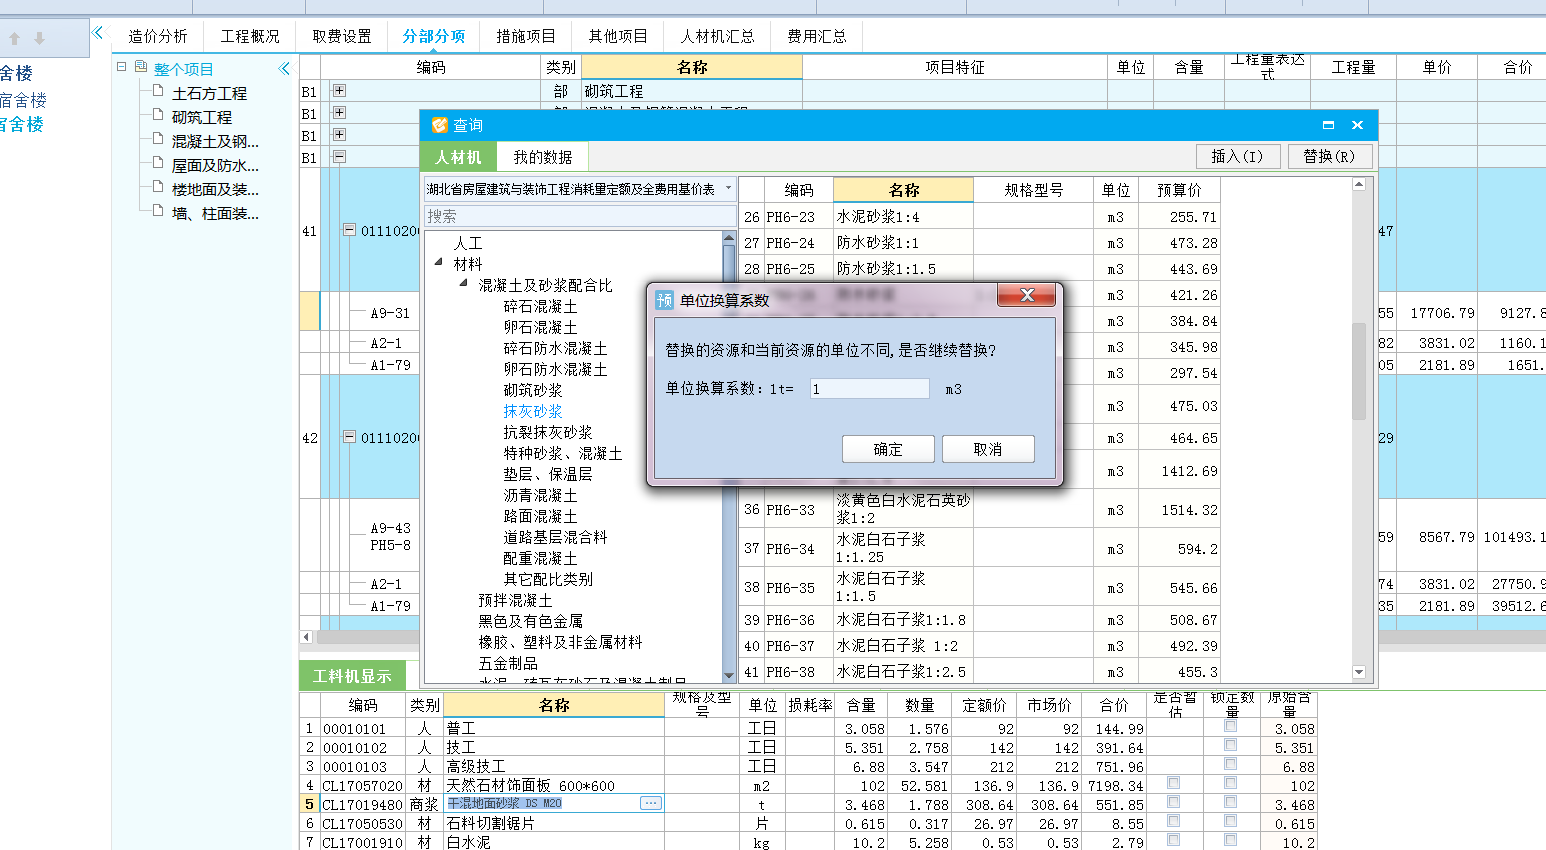
Task: Switch to 造价分析 tab
Action: coord(158,36)
